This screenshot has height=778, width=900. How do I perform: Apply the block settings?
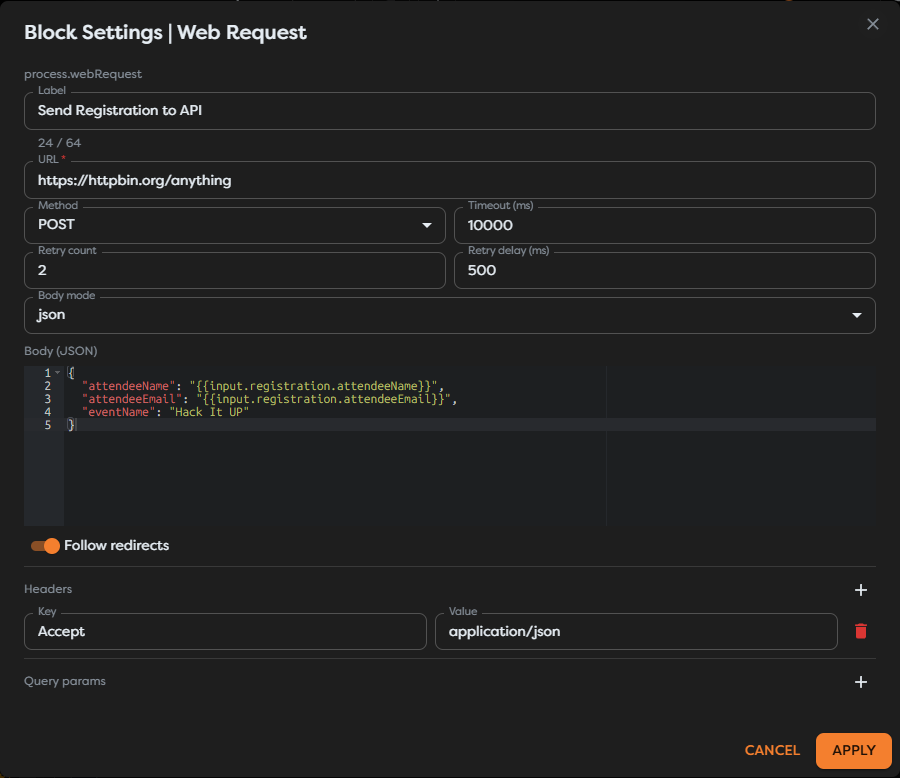[854, 750]
